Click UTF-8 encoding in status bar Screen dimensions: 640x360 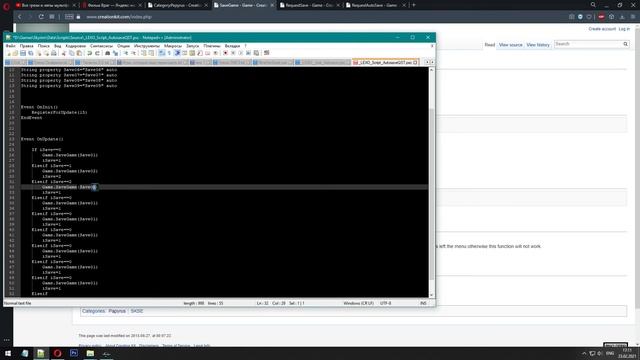point(385,303)
